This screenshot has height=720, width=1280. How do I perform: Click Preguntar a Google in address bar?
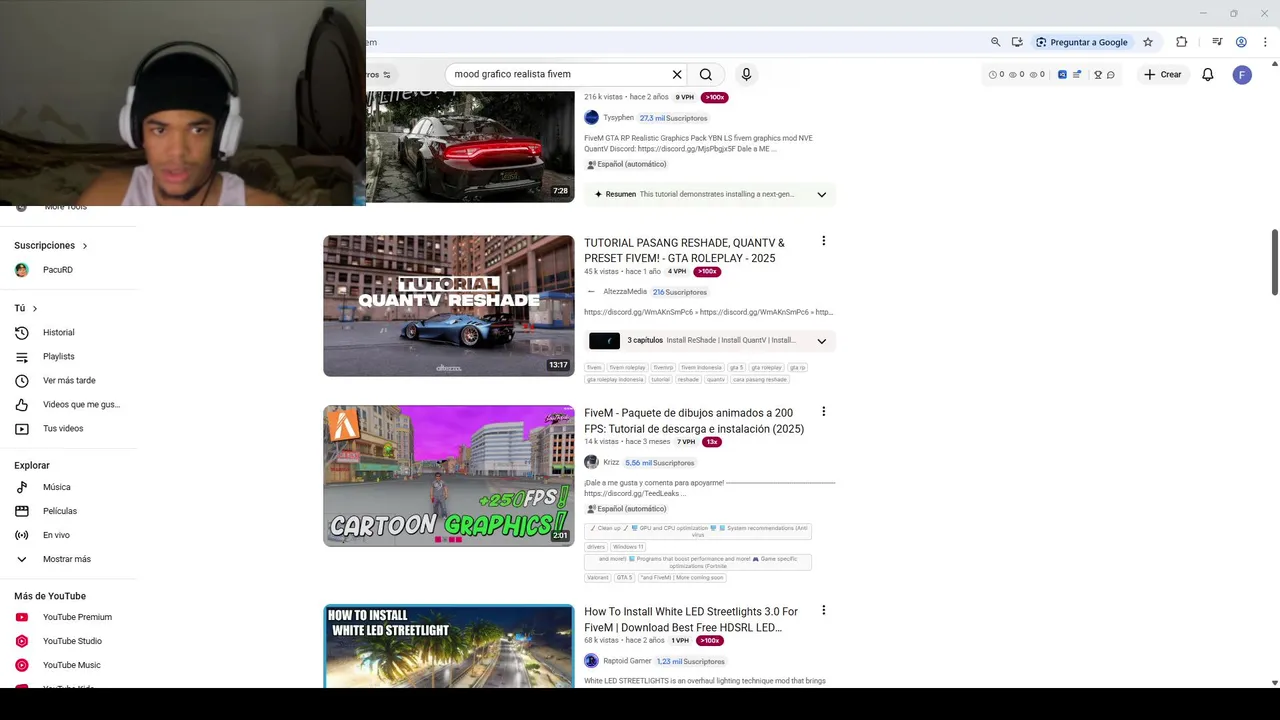click(x=1081, y=42)
